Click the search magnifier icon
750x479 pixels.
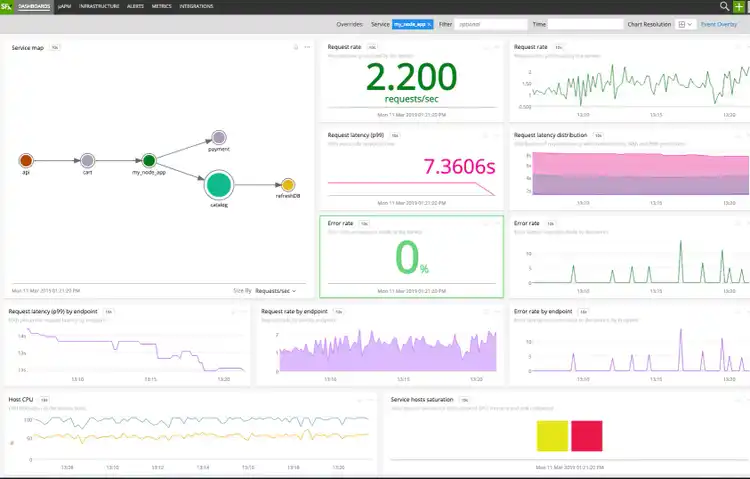tap(723, 6)
